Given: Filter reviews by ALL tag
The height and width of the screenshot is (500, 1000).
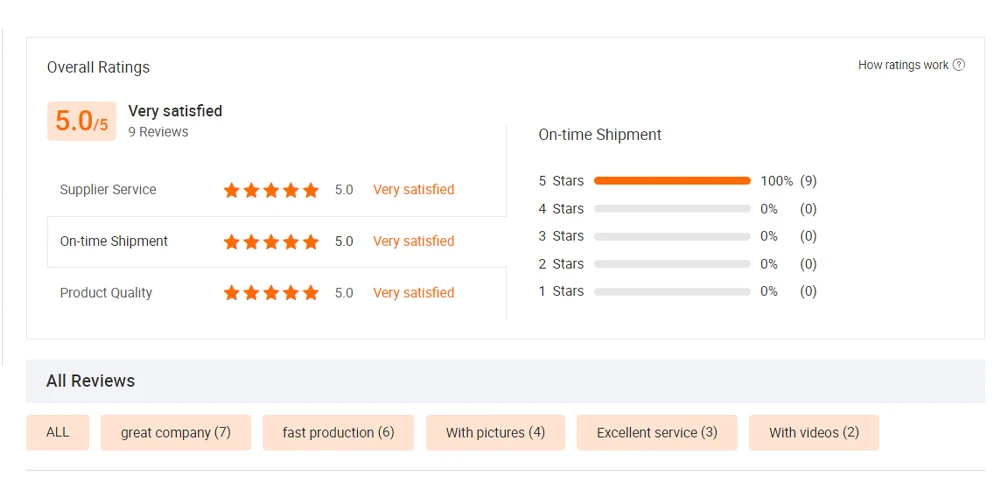Looking at the screenshot, I should (58, 433).
